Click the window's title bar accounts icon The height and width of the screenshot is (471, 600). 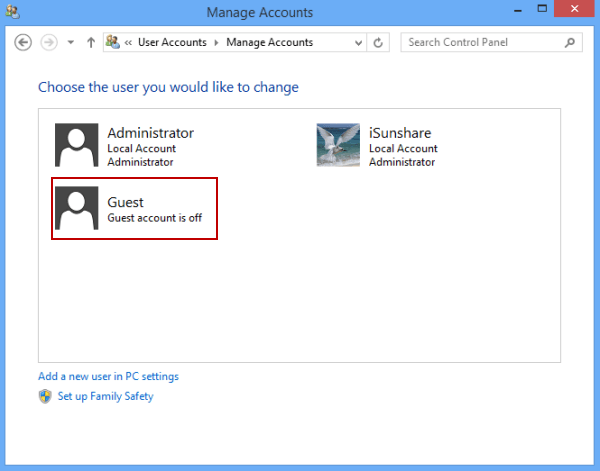(12, 12)
